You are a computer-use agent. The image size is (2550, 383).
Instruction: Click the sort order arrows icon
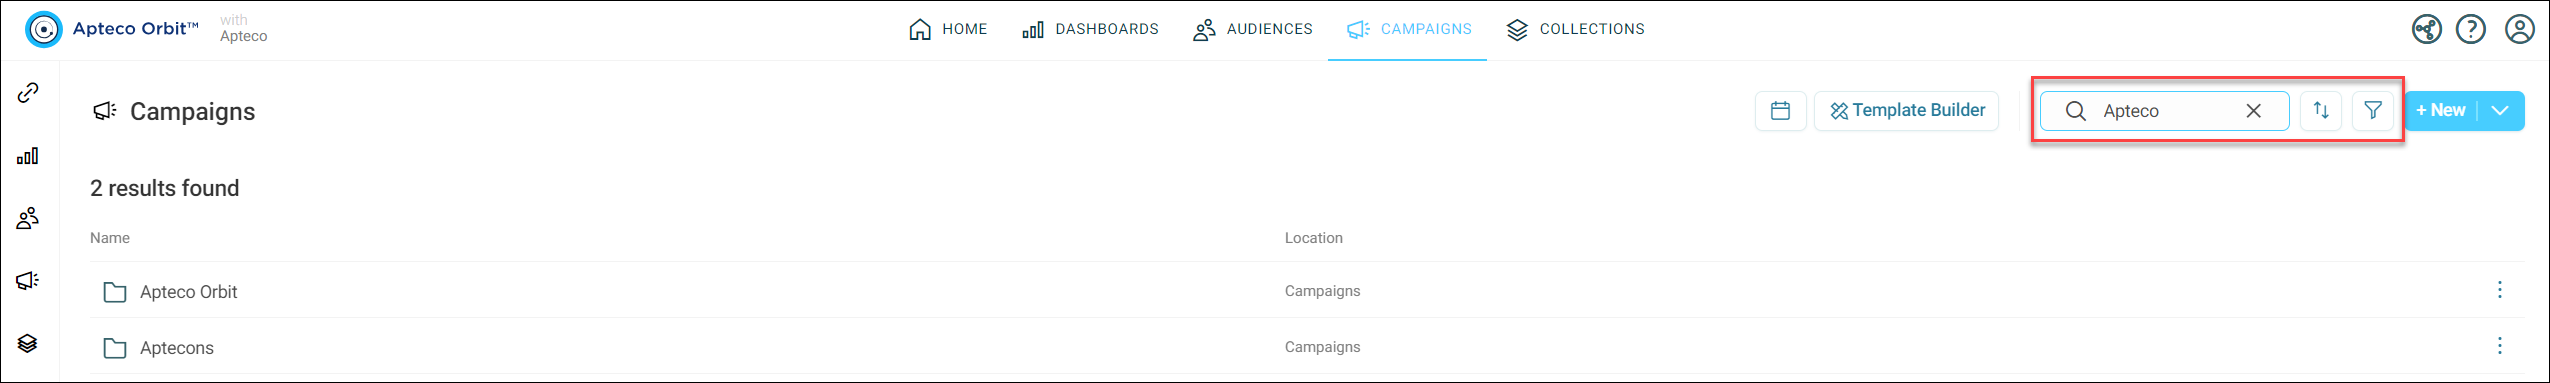coord(2321,111)
